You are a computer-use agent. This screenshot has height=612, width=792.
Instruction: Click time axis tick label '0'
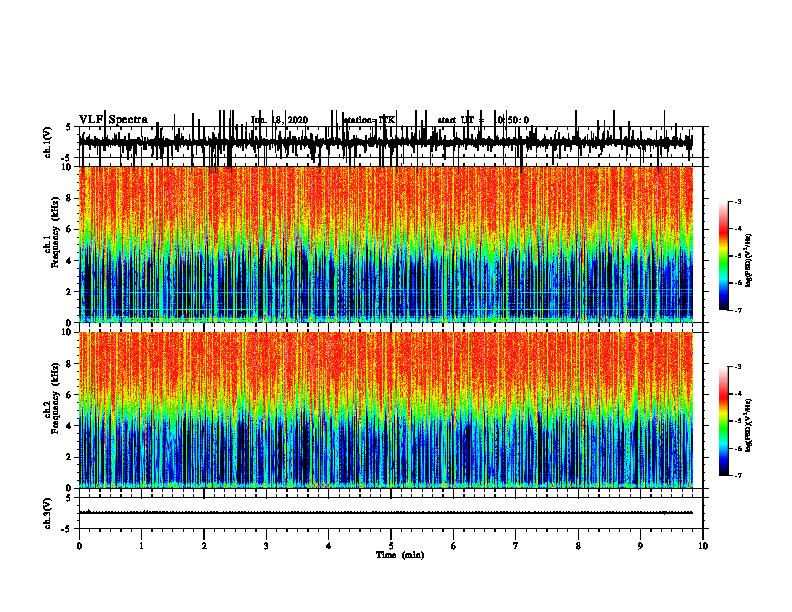pyautogui.click(x=79, y=546)
